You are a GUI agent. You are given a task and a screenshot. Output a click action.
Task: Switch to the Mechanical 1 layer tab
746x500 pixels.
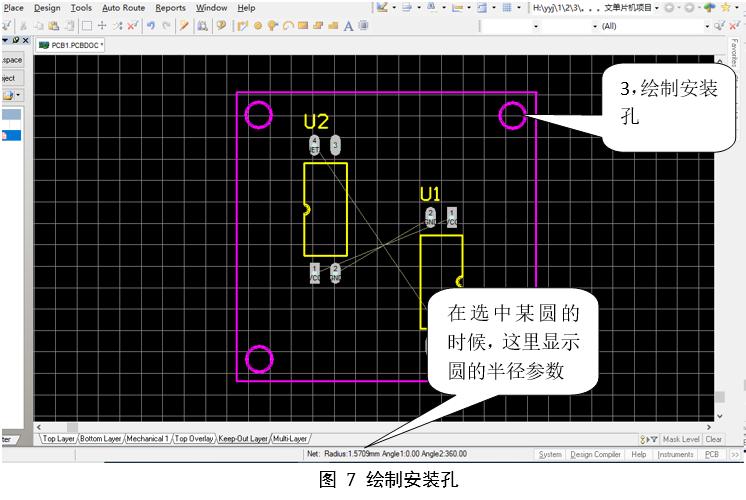147,439
